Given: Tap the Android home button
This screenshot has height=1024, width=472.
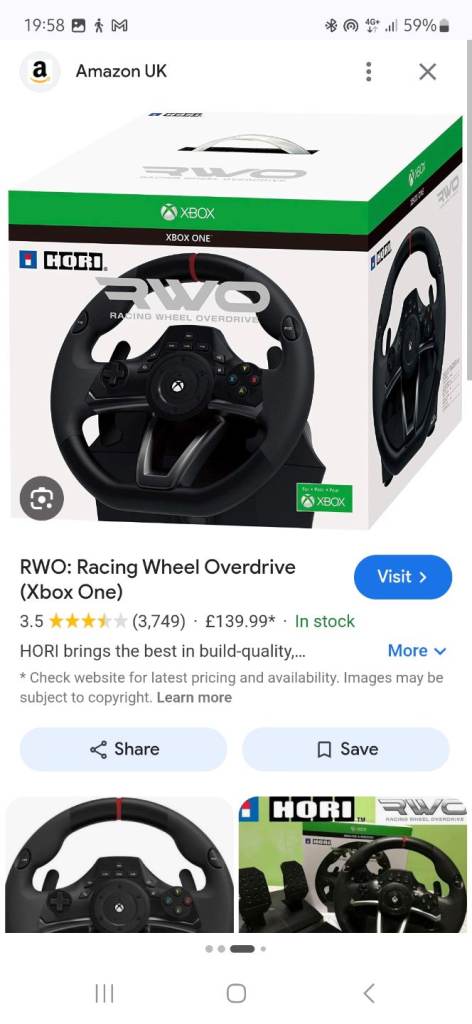Looking at the screenshot, I should [236, 993].
